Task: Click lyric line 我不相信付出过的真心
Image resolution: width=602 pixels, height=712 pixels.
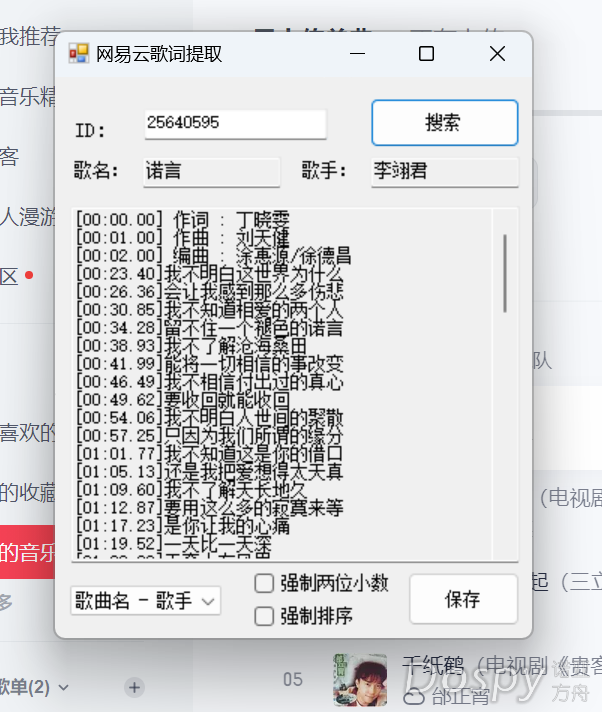Action: click(x=209, y=381)
